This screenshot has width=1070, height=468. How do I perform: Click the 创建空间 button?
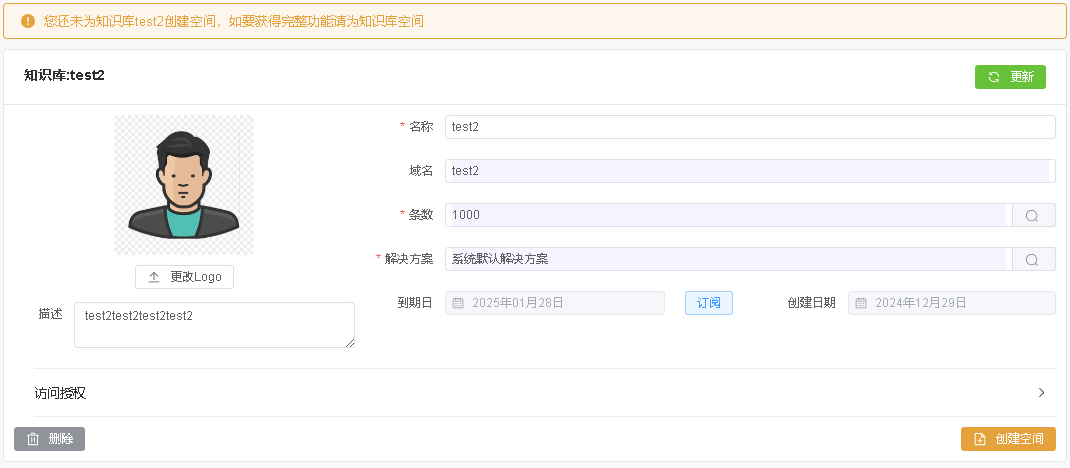(x=1008, y=439)
